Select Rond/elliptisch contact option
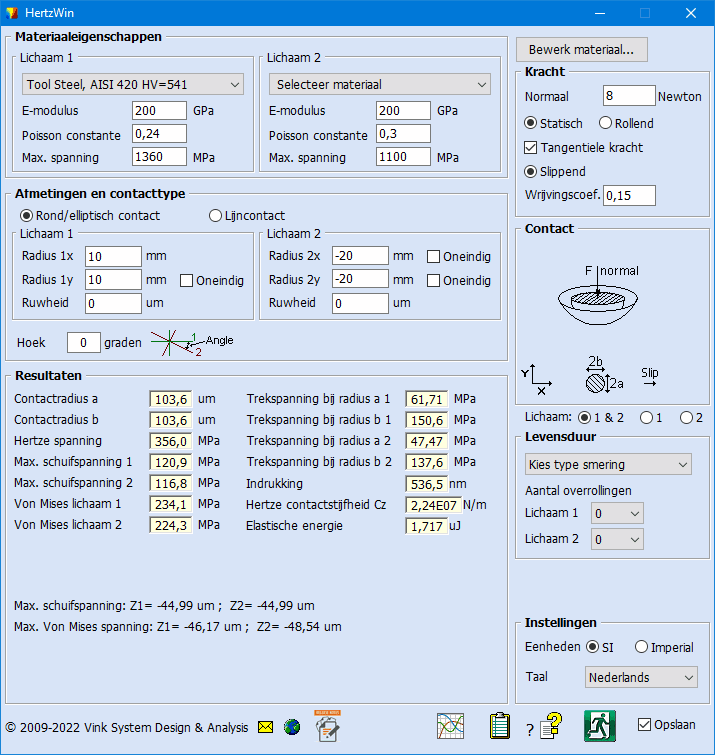Screen dimensions: 715x755 (26, 215)
